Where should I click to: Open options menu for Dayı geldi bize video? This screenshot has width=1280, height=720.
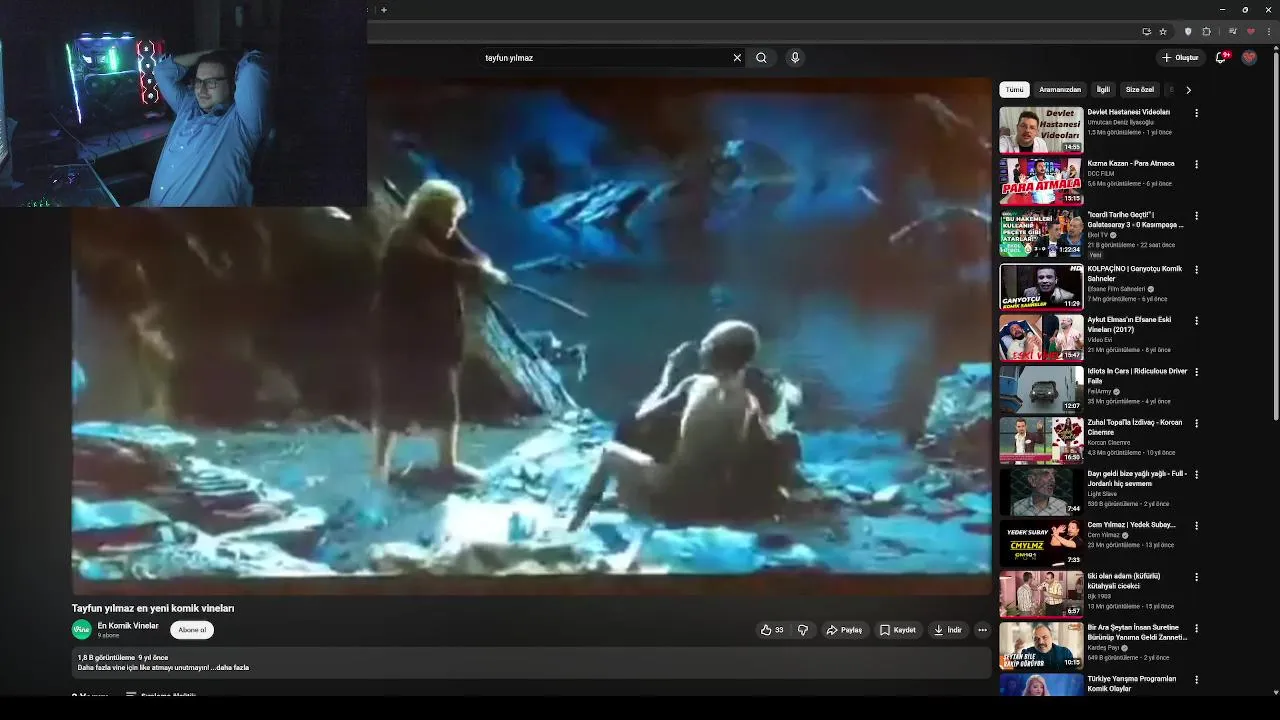point(1196,475)
